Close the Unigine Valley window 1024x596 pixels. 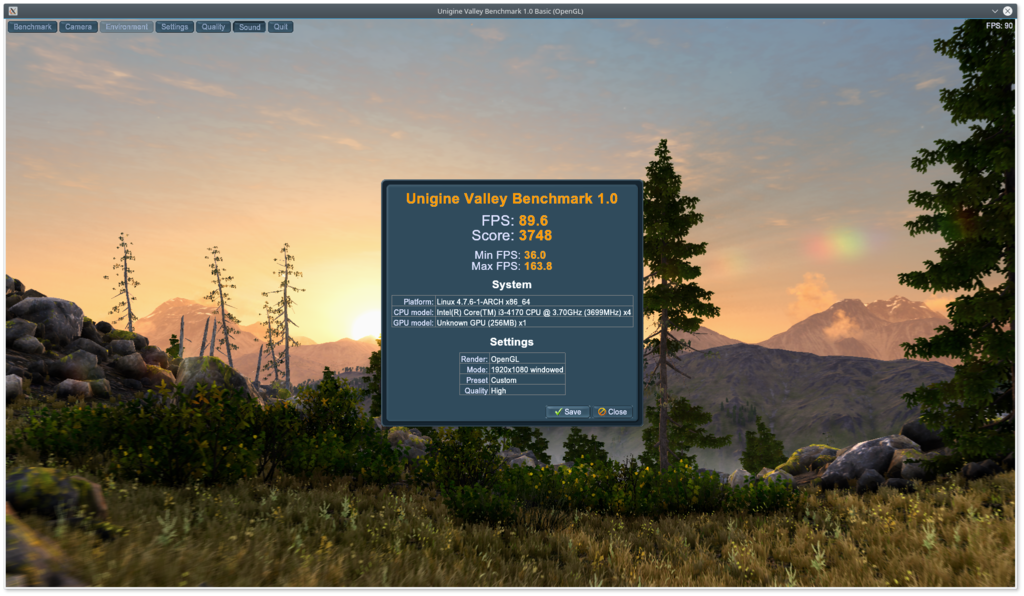coord(1008,11)
